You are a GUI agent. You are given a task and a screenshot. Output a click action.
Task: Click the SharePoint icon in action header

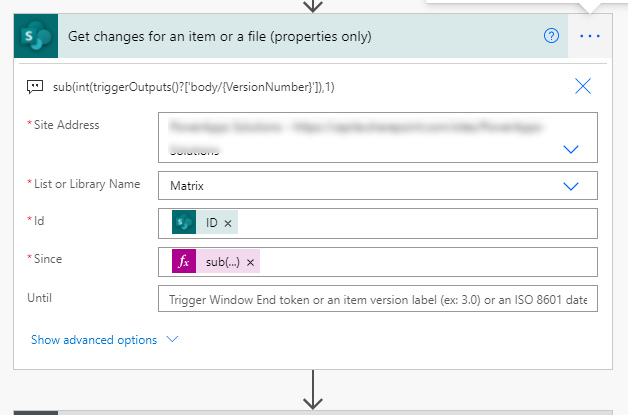click(x=35, y=37)
